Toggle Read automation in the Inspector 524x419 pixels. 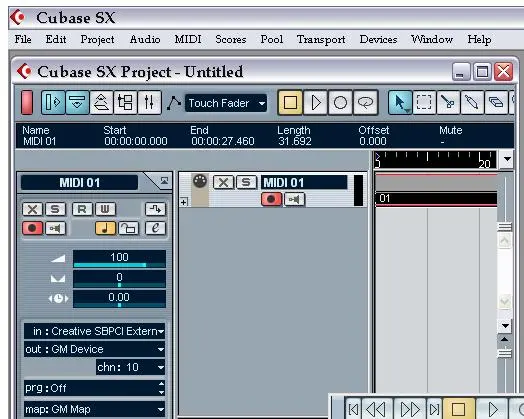click(x=82, y=209)
